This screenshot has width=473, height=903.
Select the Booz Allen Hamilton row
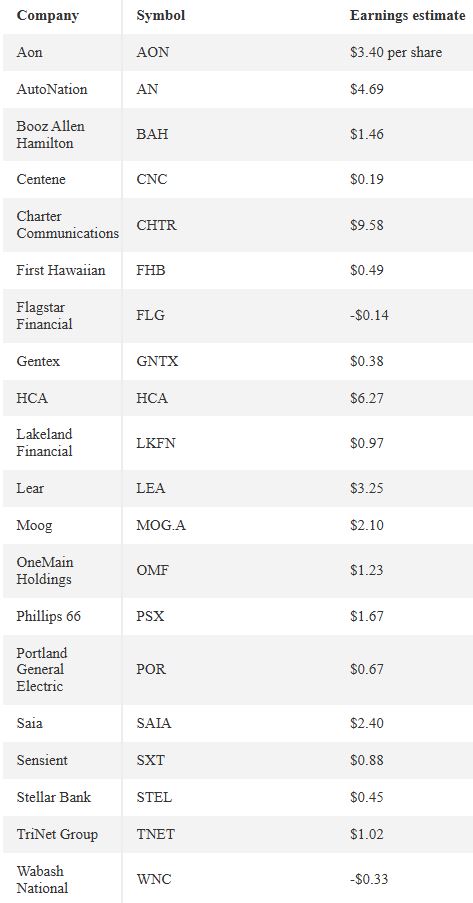pyautogui.click(x=238, y=134)
